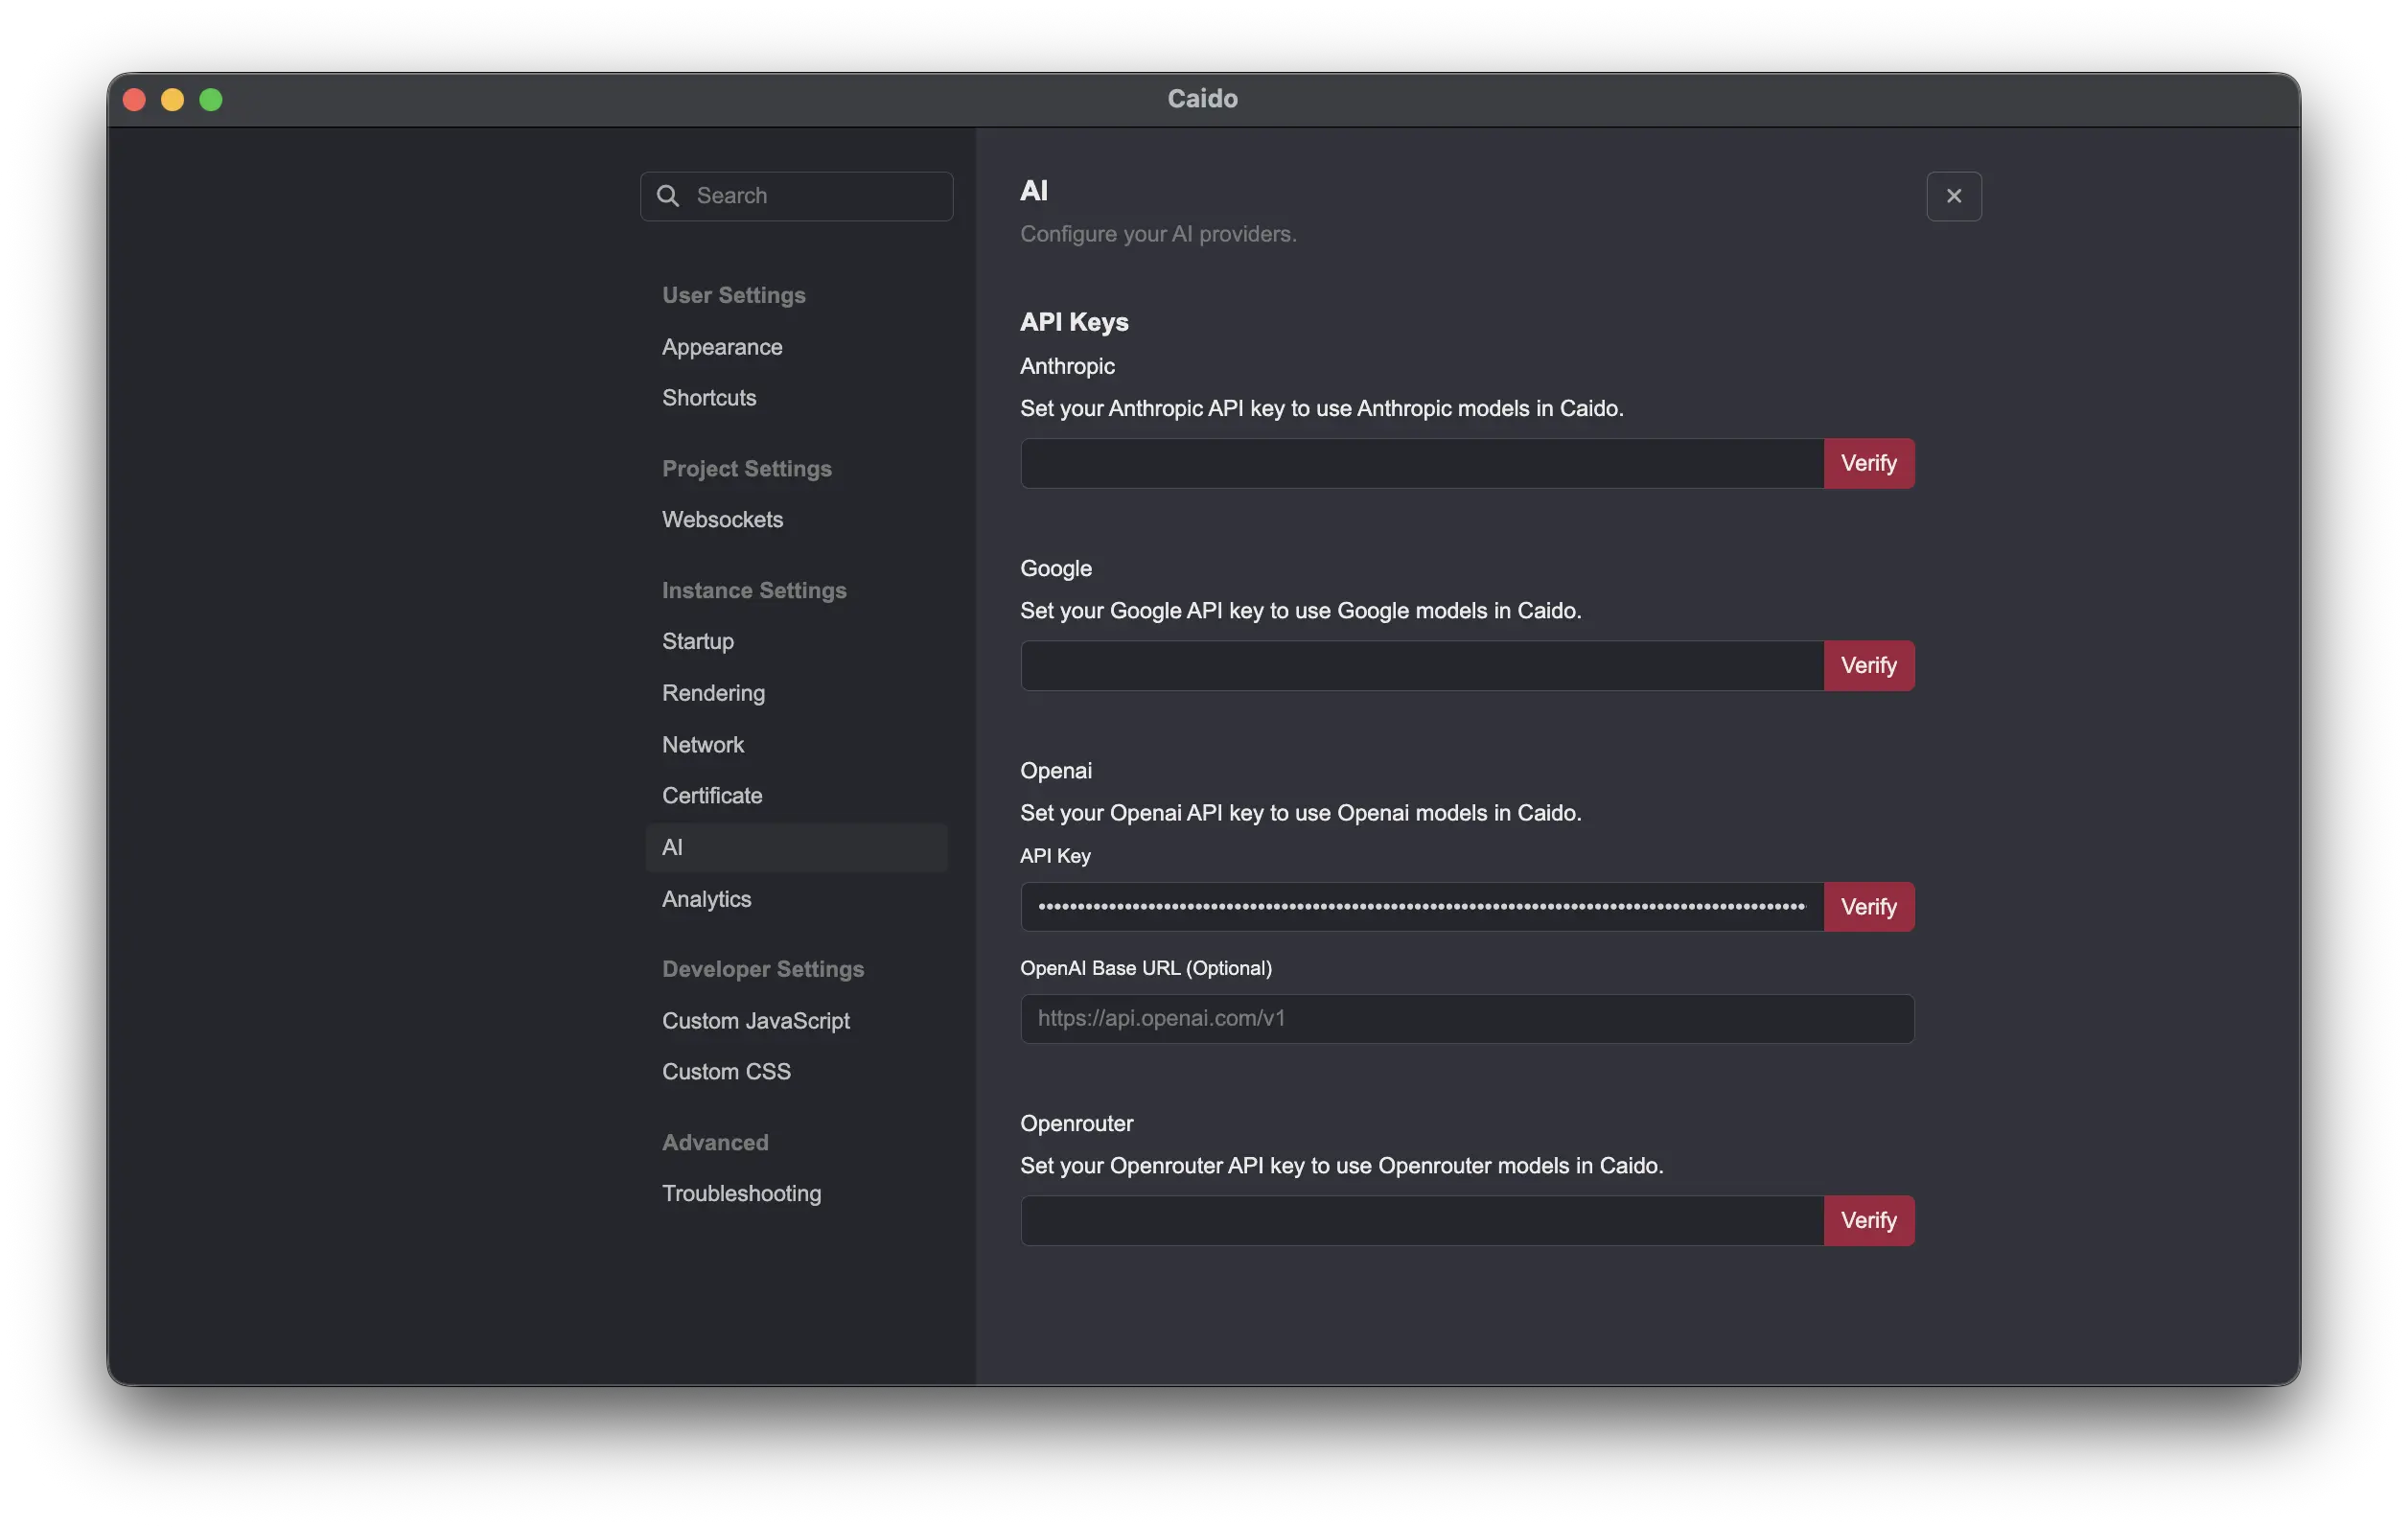2408x1528 pixels.
Task: Open Startup instance settings
Action: pyautogui.click(x=697, y=641)
